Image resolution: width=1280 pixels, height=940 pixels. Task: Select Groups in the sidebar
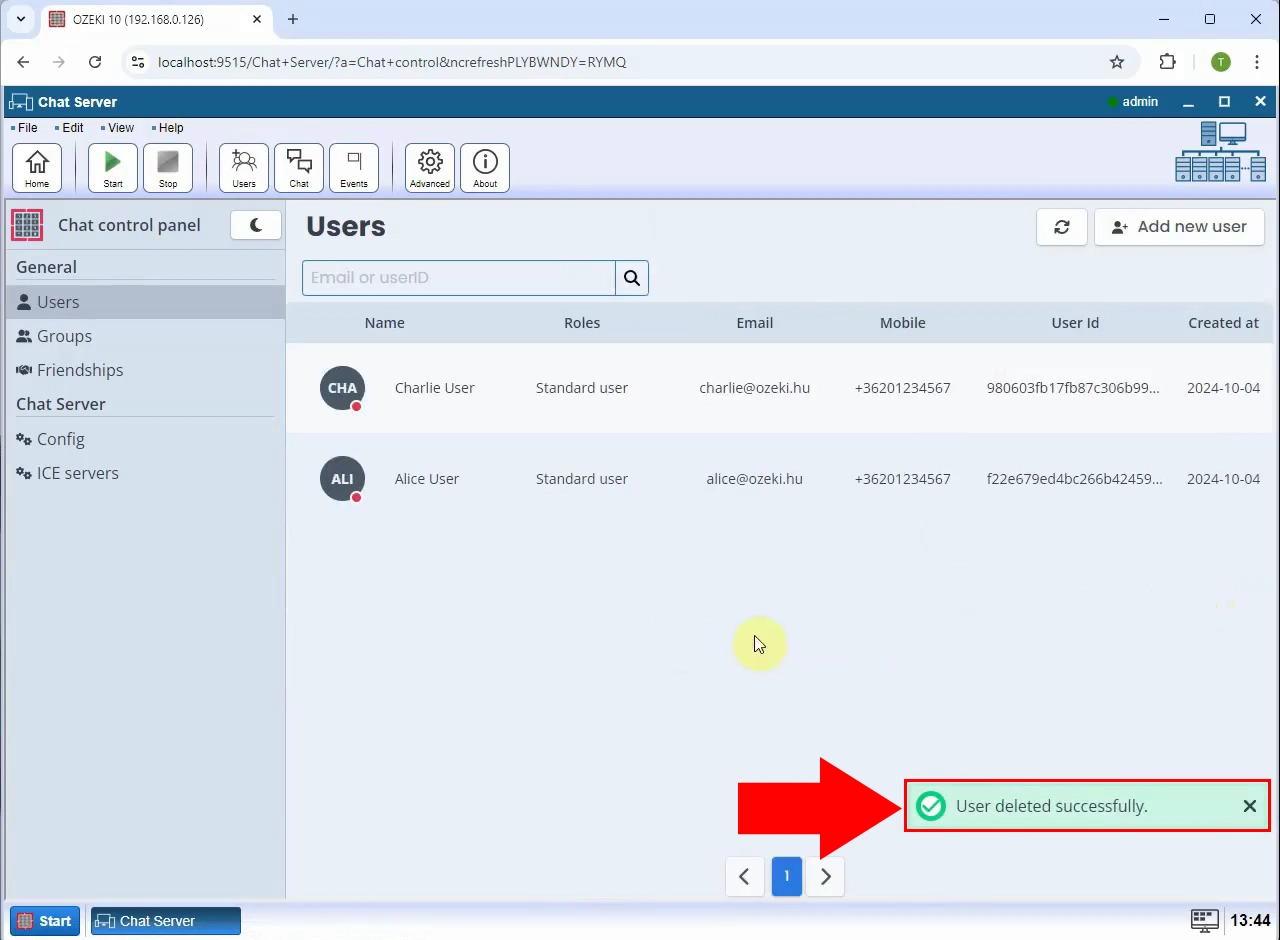[x=145, y=336]
